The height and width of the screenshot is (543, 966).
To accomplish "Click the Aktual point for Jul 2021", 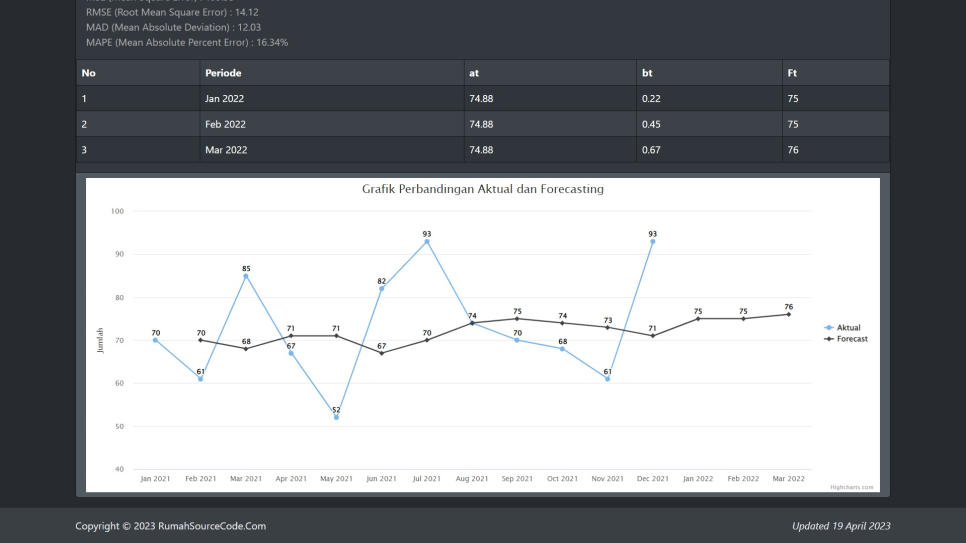I will pos(427,241).
